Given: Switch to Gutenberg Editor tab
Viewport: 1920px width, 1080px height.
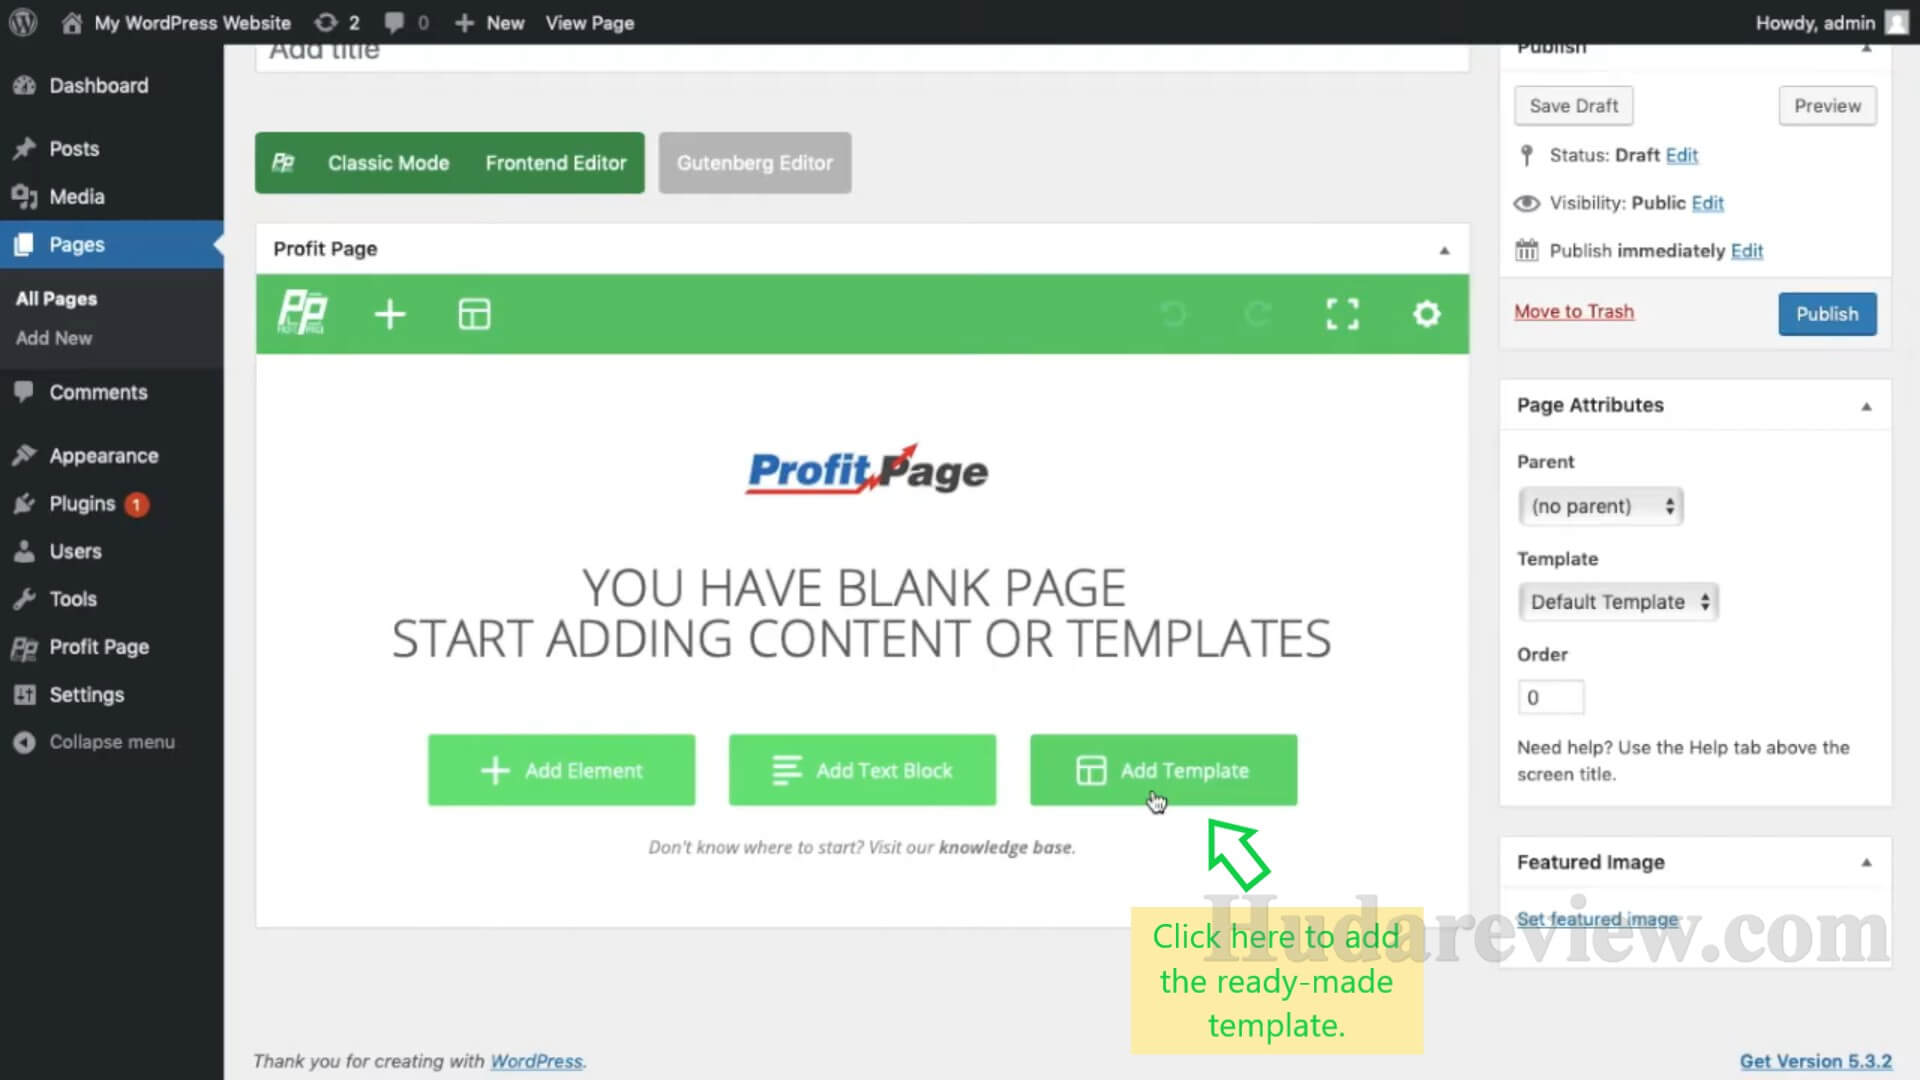Looking at the screenshot, I should pos(754,162).
